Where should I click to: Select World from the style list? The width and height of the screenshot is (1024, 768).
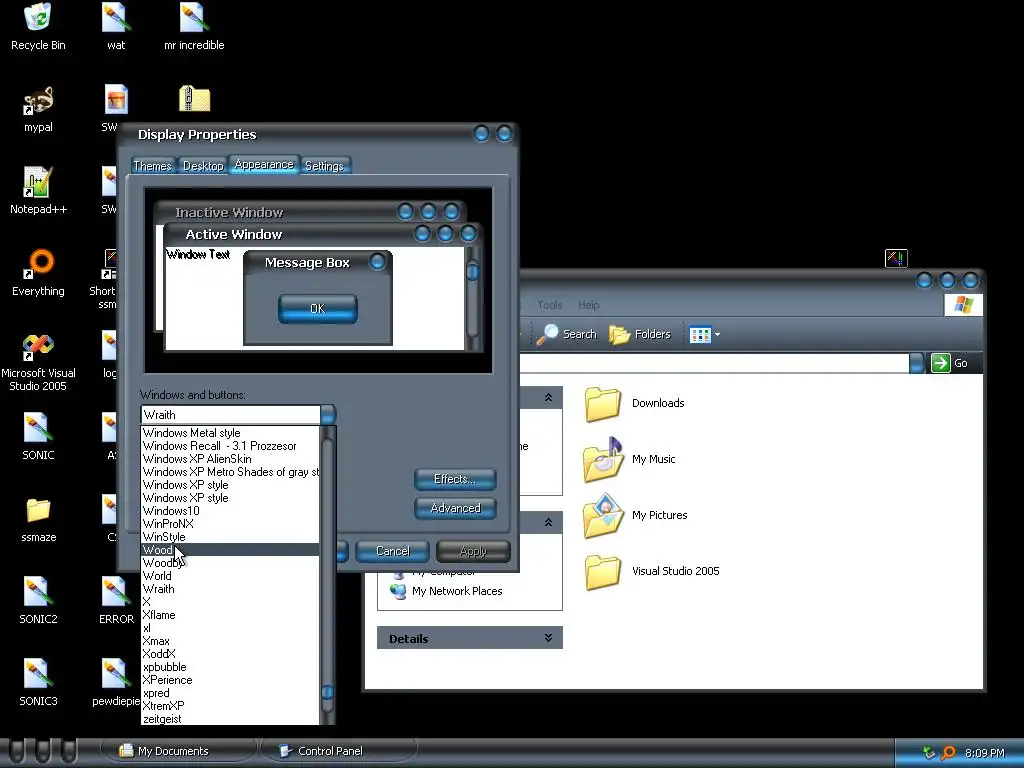(230, 576)
